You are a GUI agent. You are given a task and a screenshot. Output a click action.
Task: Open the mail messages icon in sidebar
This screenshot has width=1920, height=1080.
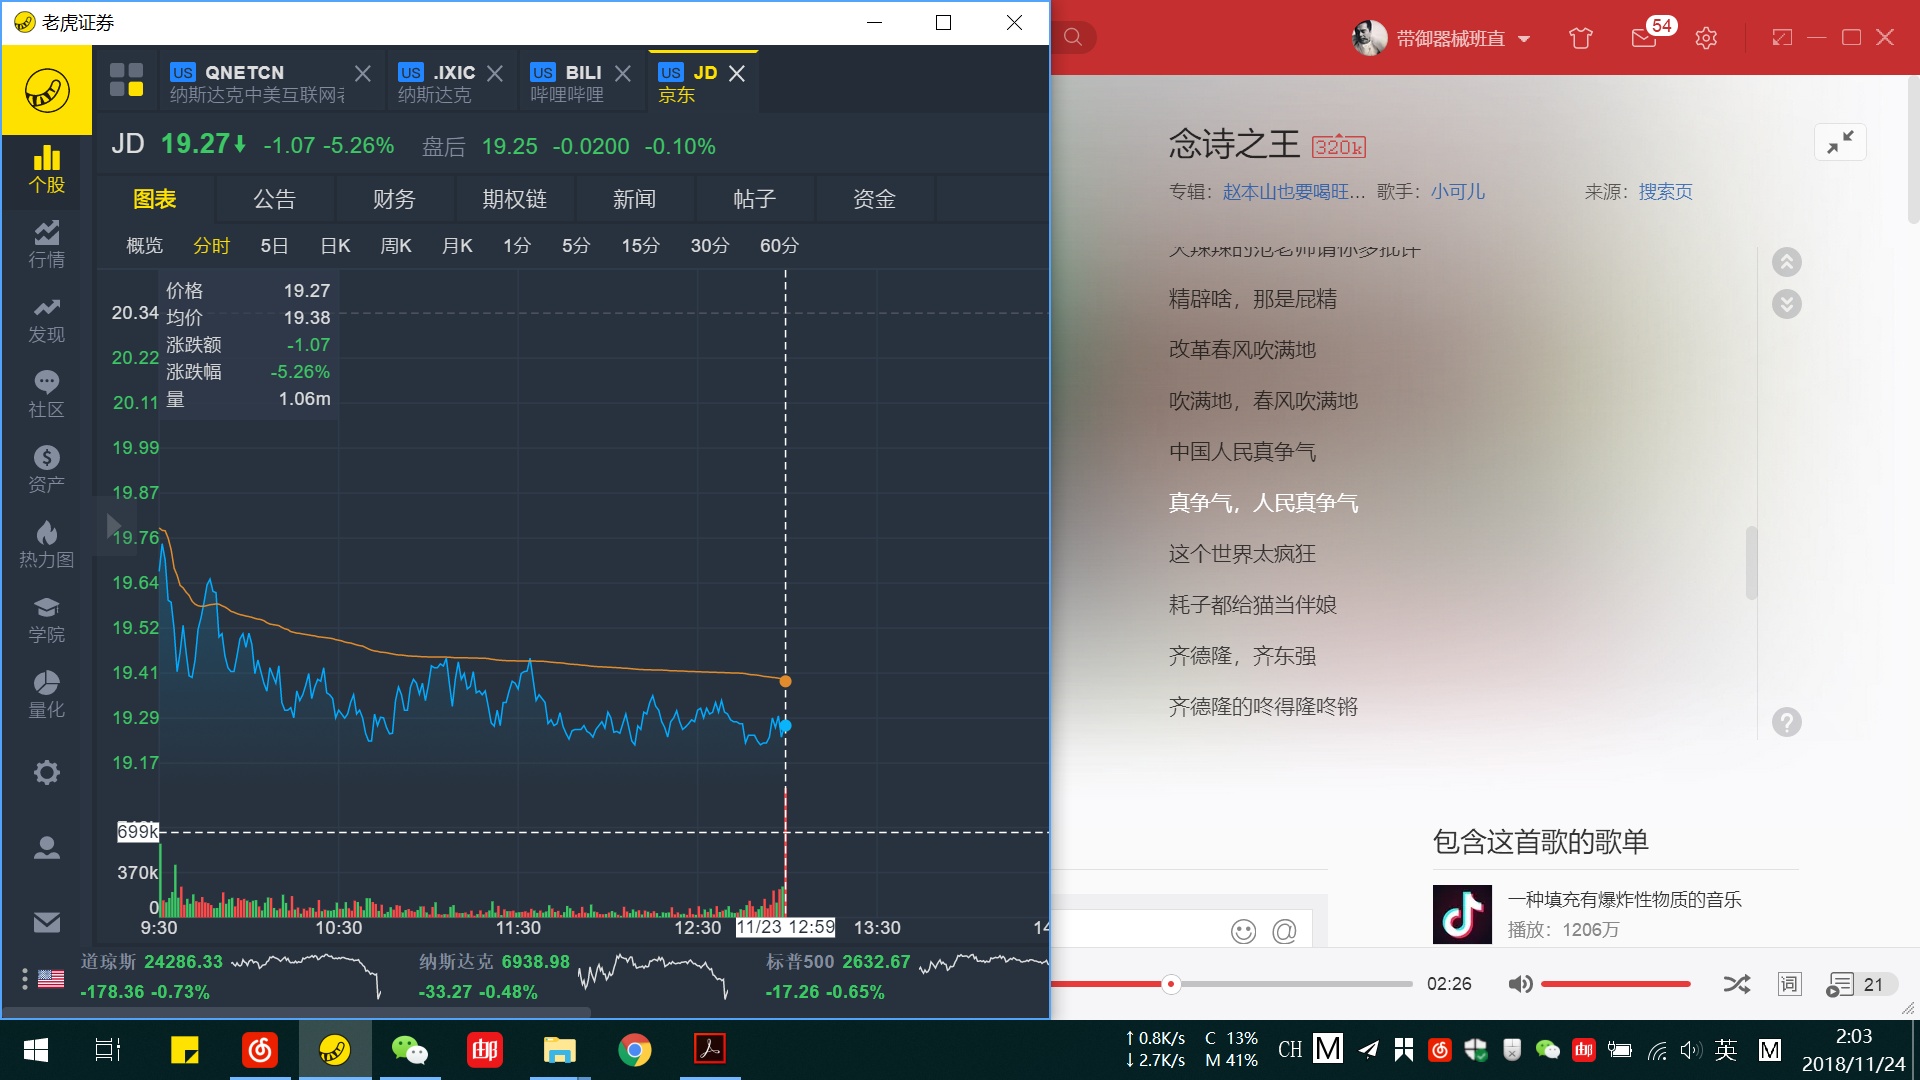[46, 922]
